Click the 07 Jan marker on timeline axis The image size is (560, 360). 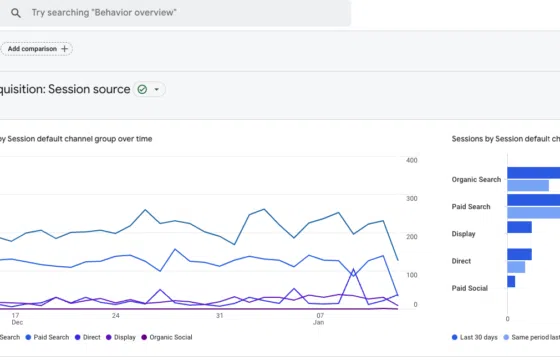coord(319,319)
